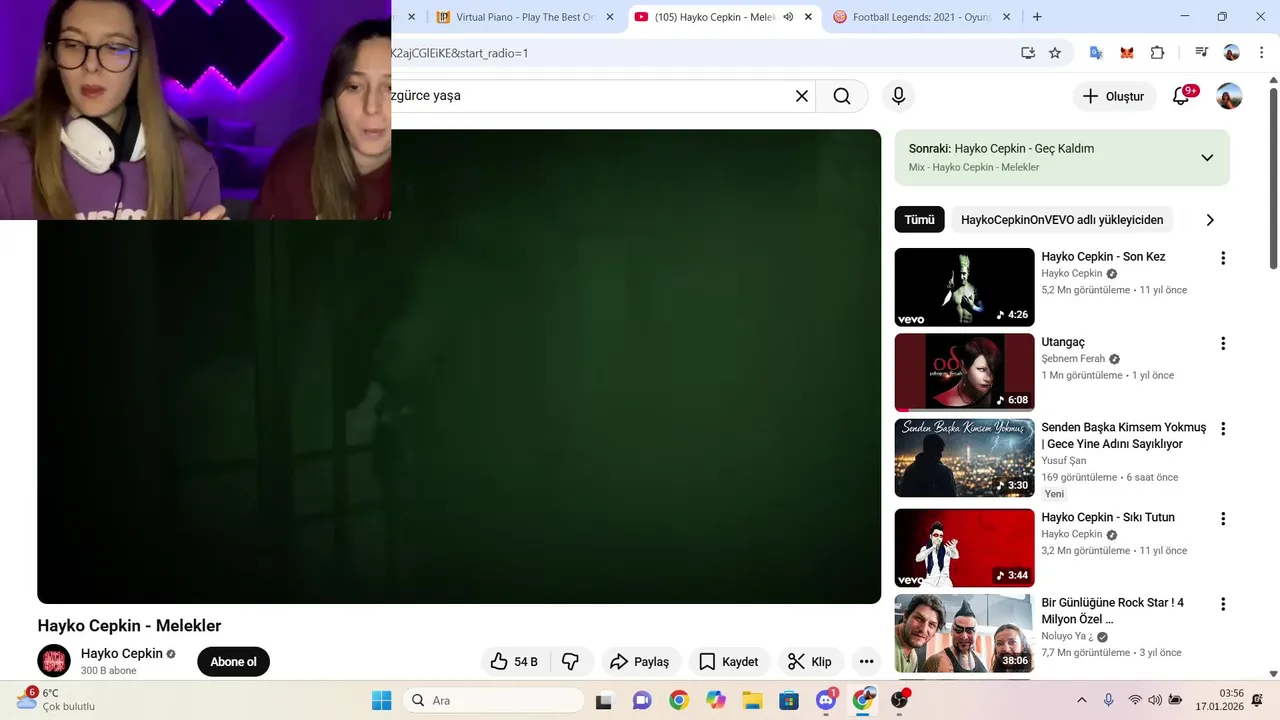Dislike the Melekler video
Image resolution: width=1280 pixels, height=720 pixels.
coord(571,662)
